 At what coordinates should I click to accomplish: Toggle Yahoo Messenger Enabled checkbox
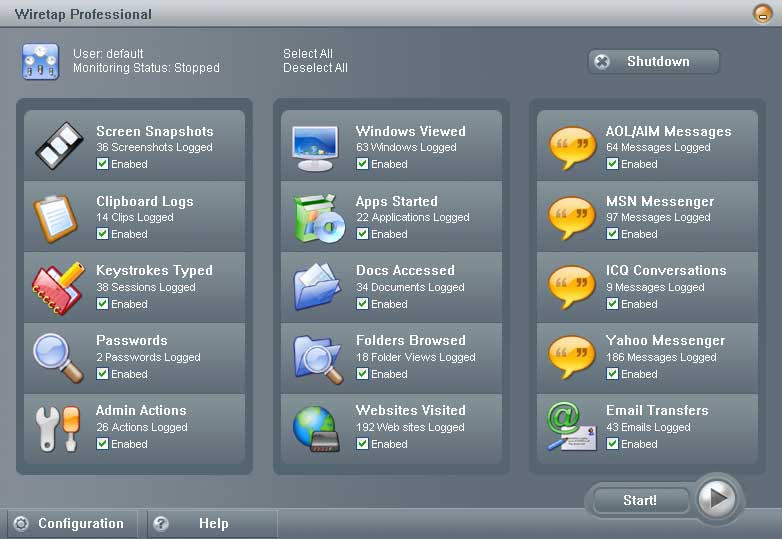612,373
